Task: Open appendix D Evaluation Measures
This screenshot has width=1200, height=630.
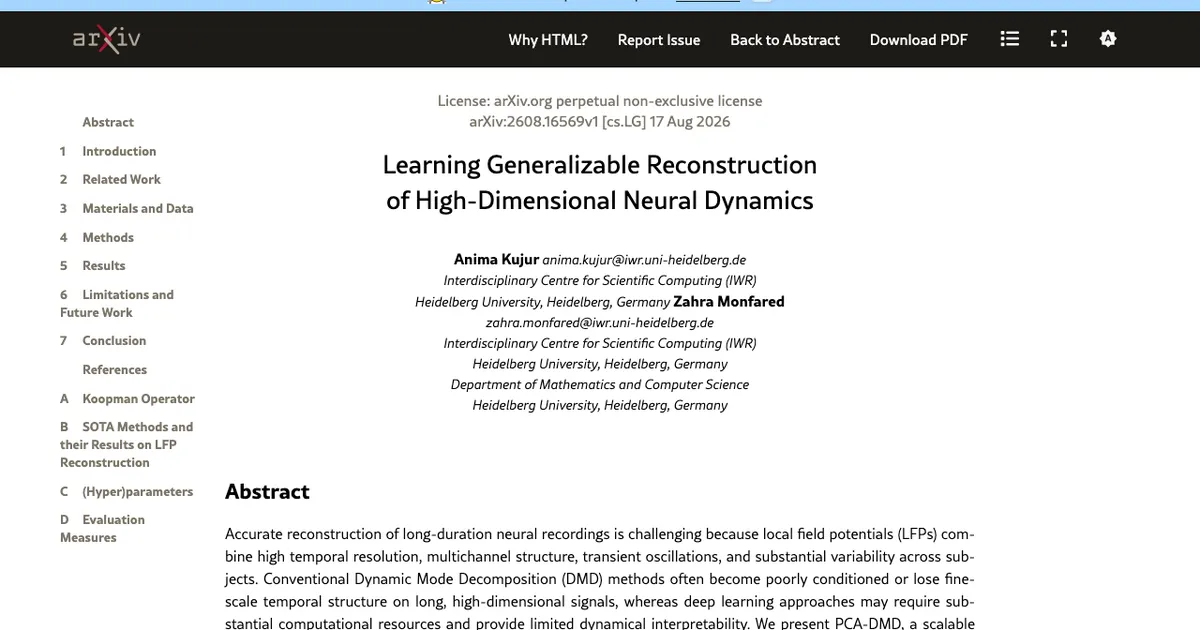Action: coord(102,528)
